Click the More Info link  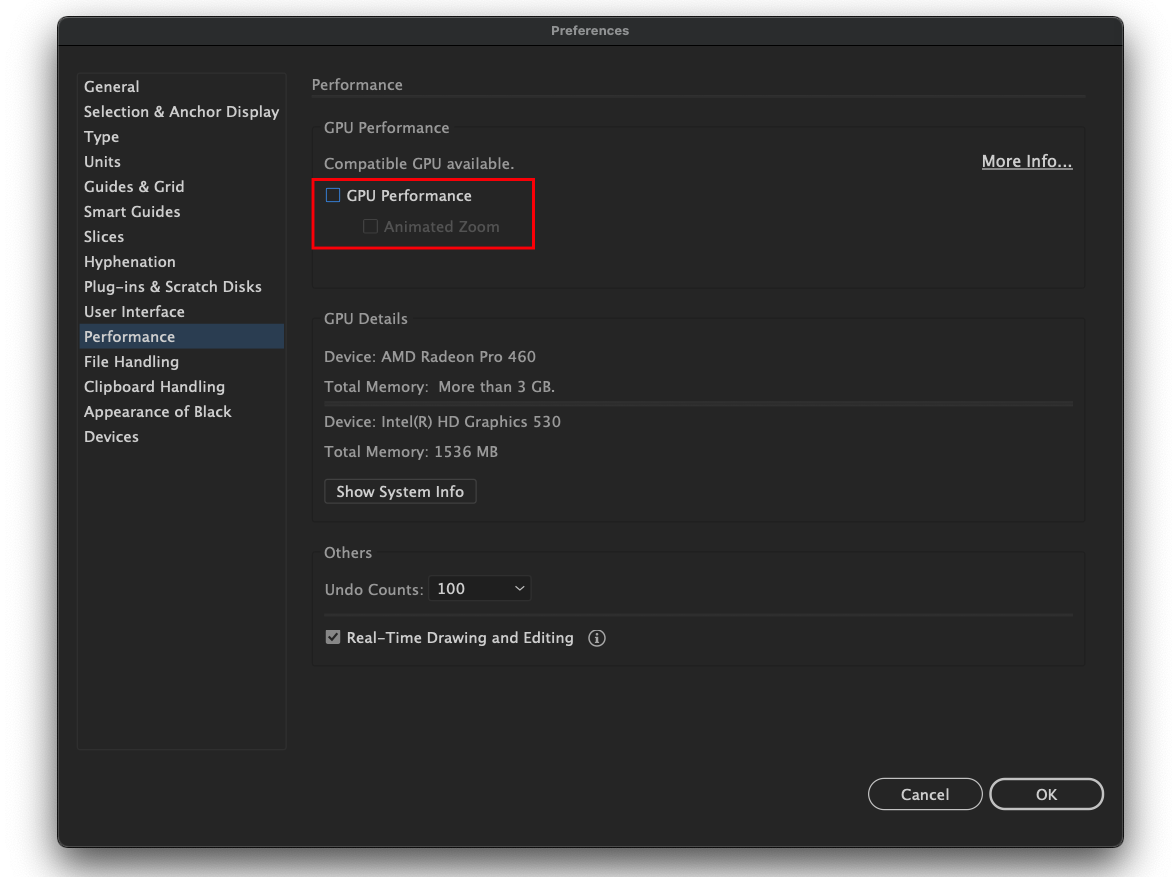coord(1027,160)
